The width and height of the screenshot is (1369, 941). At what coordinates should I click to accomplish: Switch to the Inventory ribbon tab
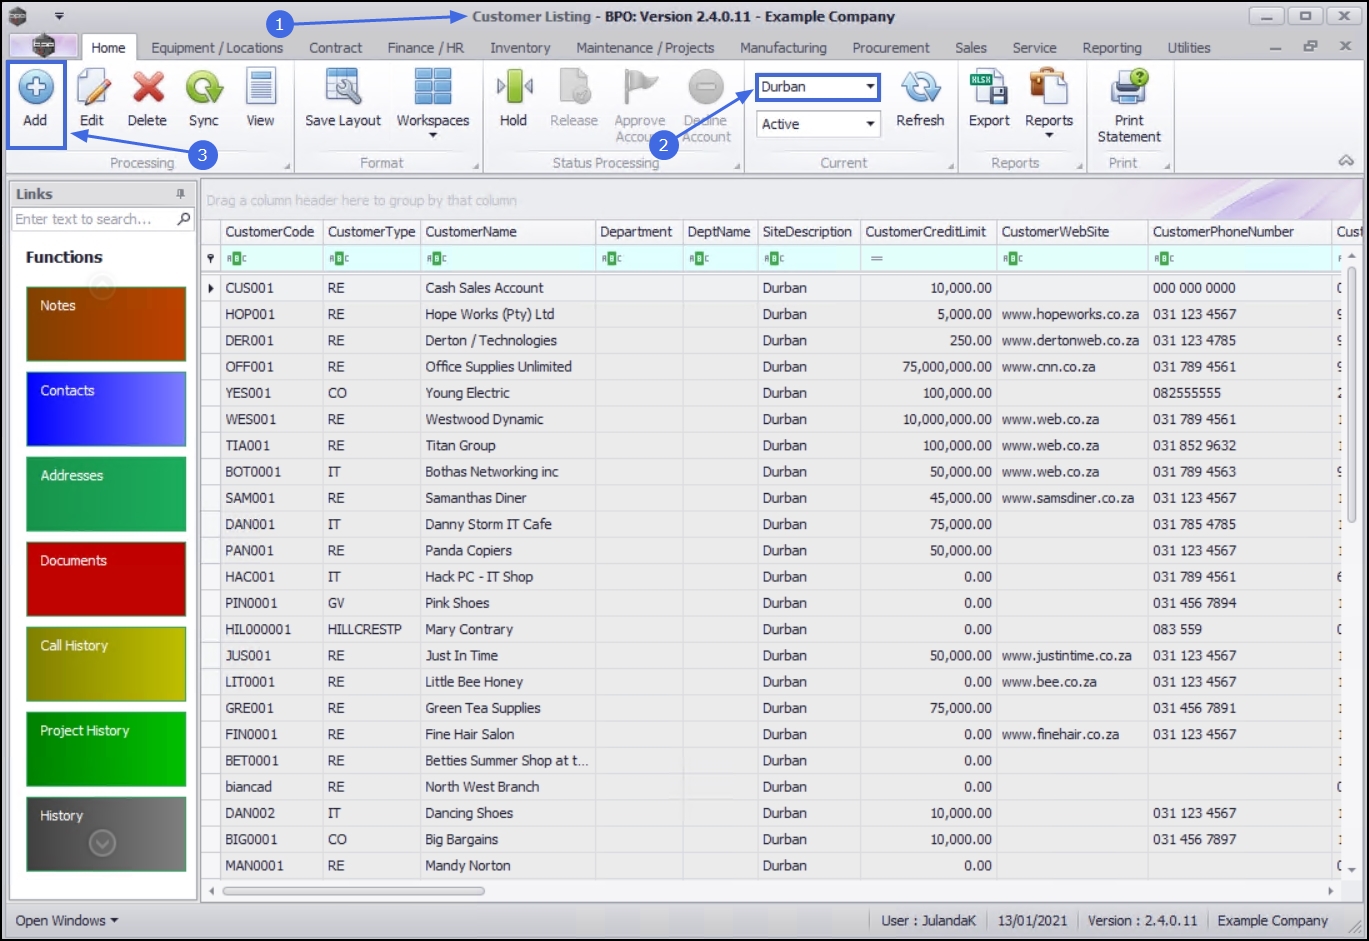(520, 48)
